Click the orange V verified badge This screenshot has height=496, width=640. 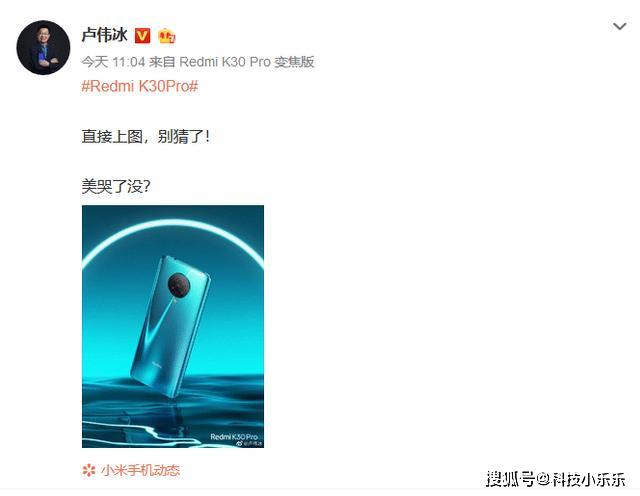[142, 36]
